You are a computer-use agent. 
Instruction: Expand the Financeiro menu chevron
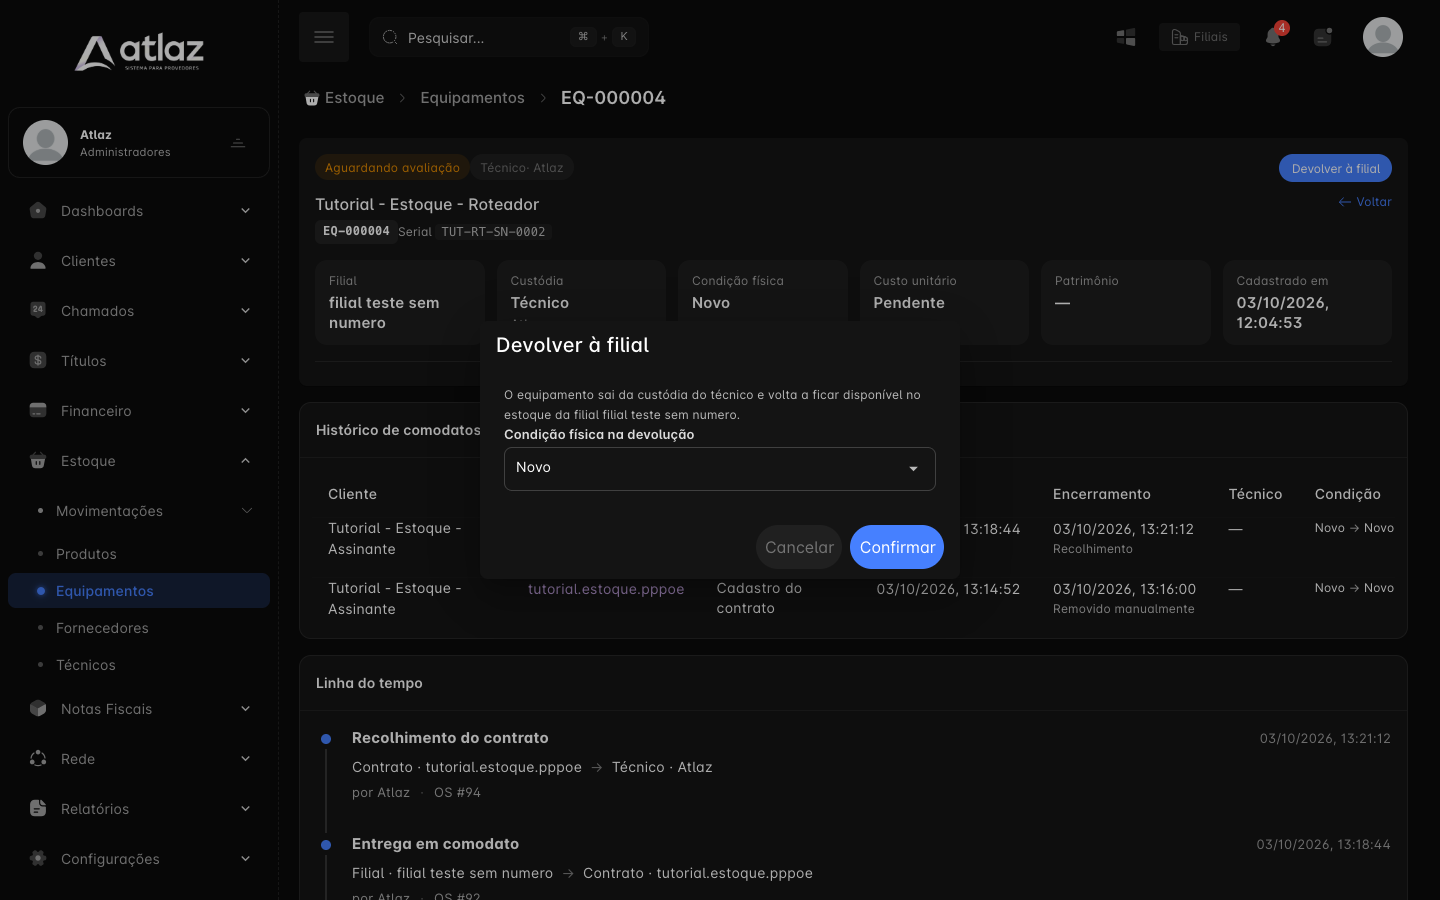[x=245, y=411]
